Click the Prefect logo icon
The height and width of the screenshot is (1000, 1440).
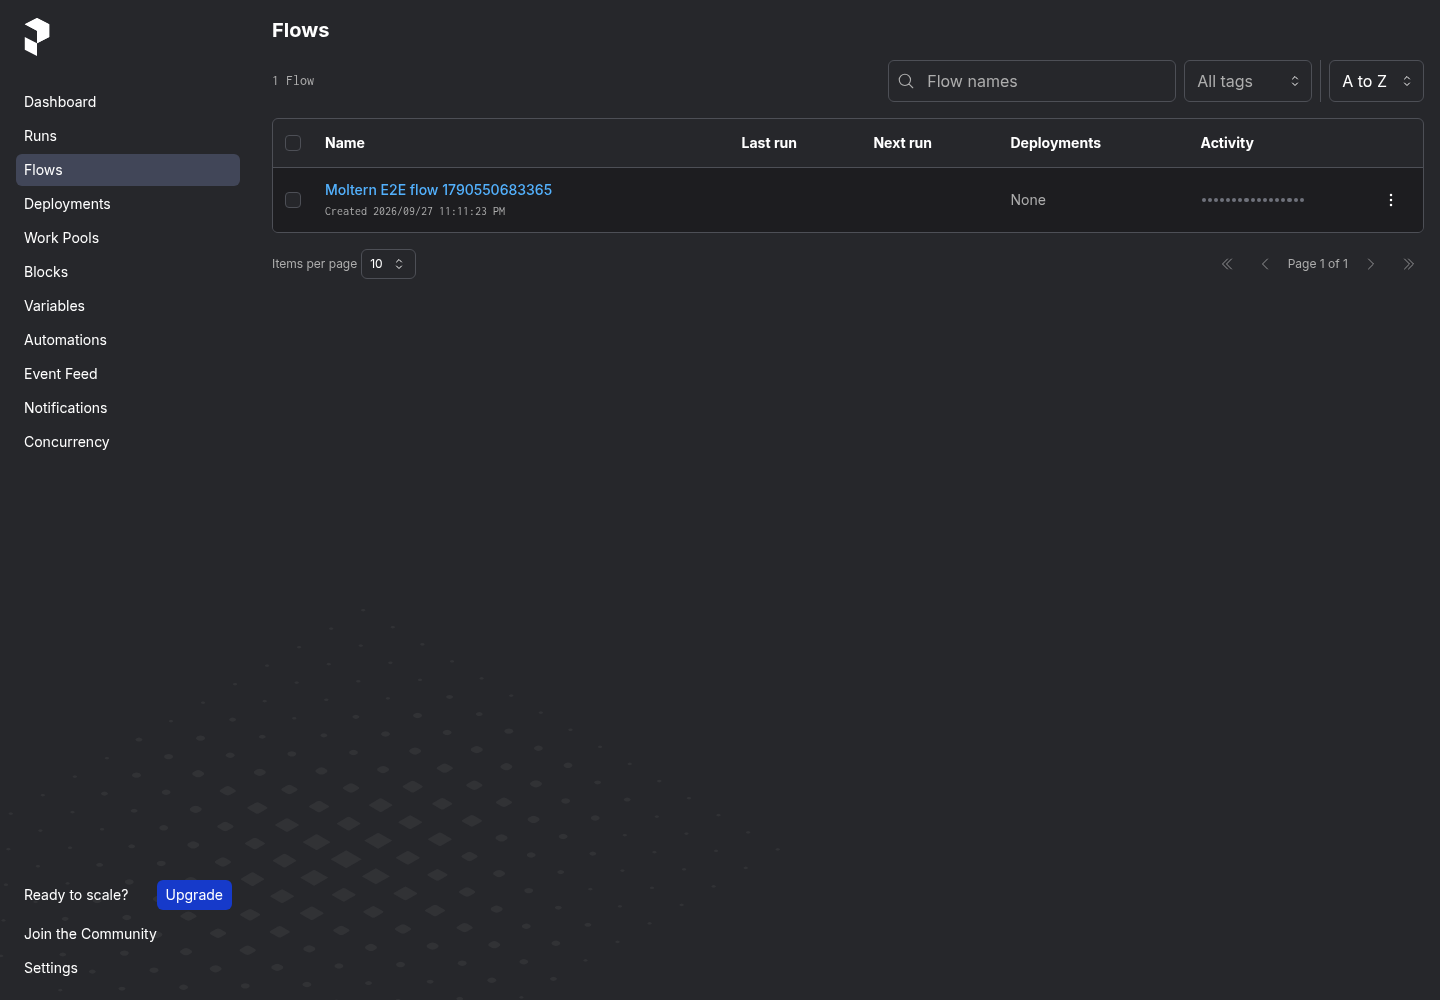click(37, 37)
